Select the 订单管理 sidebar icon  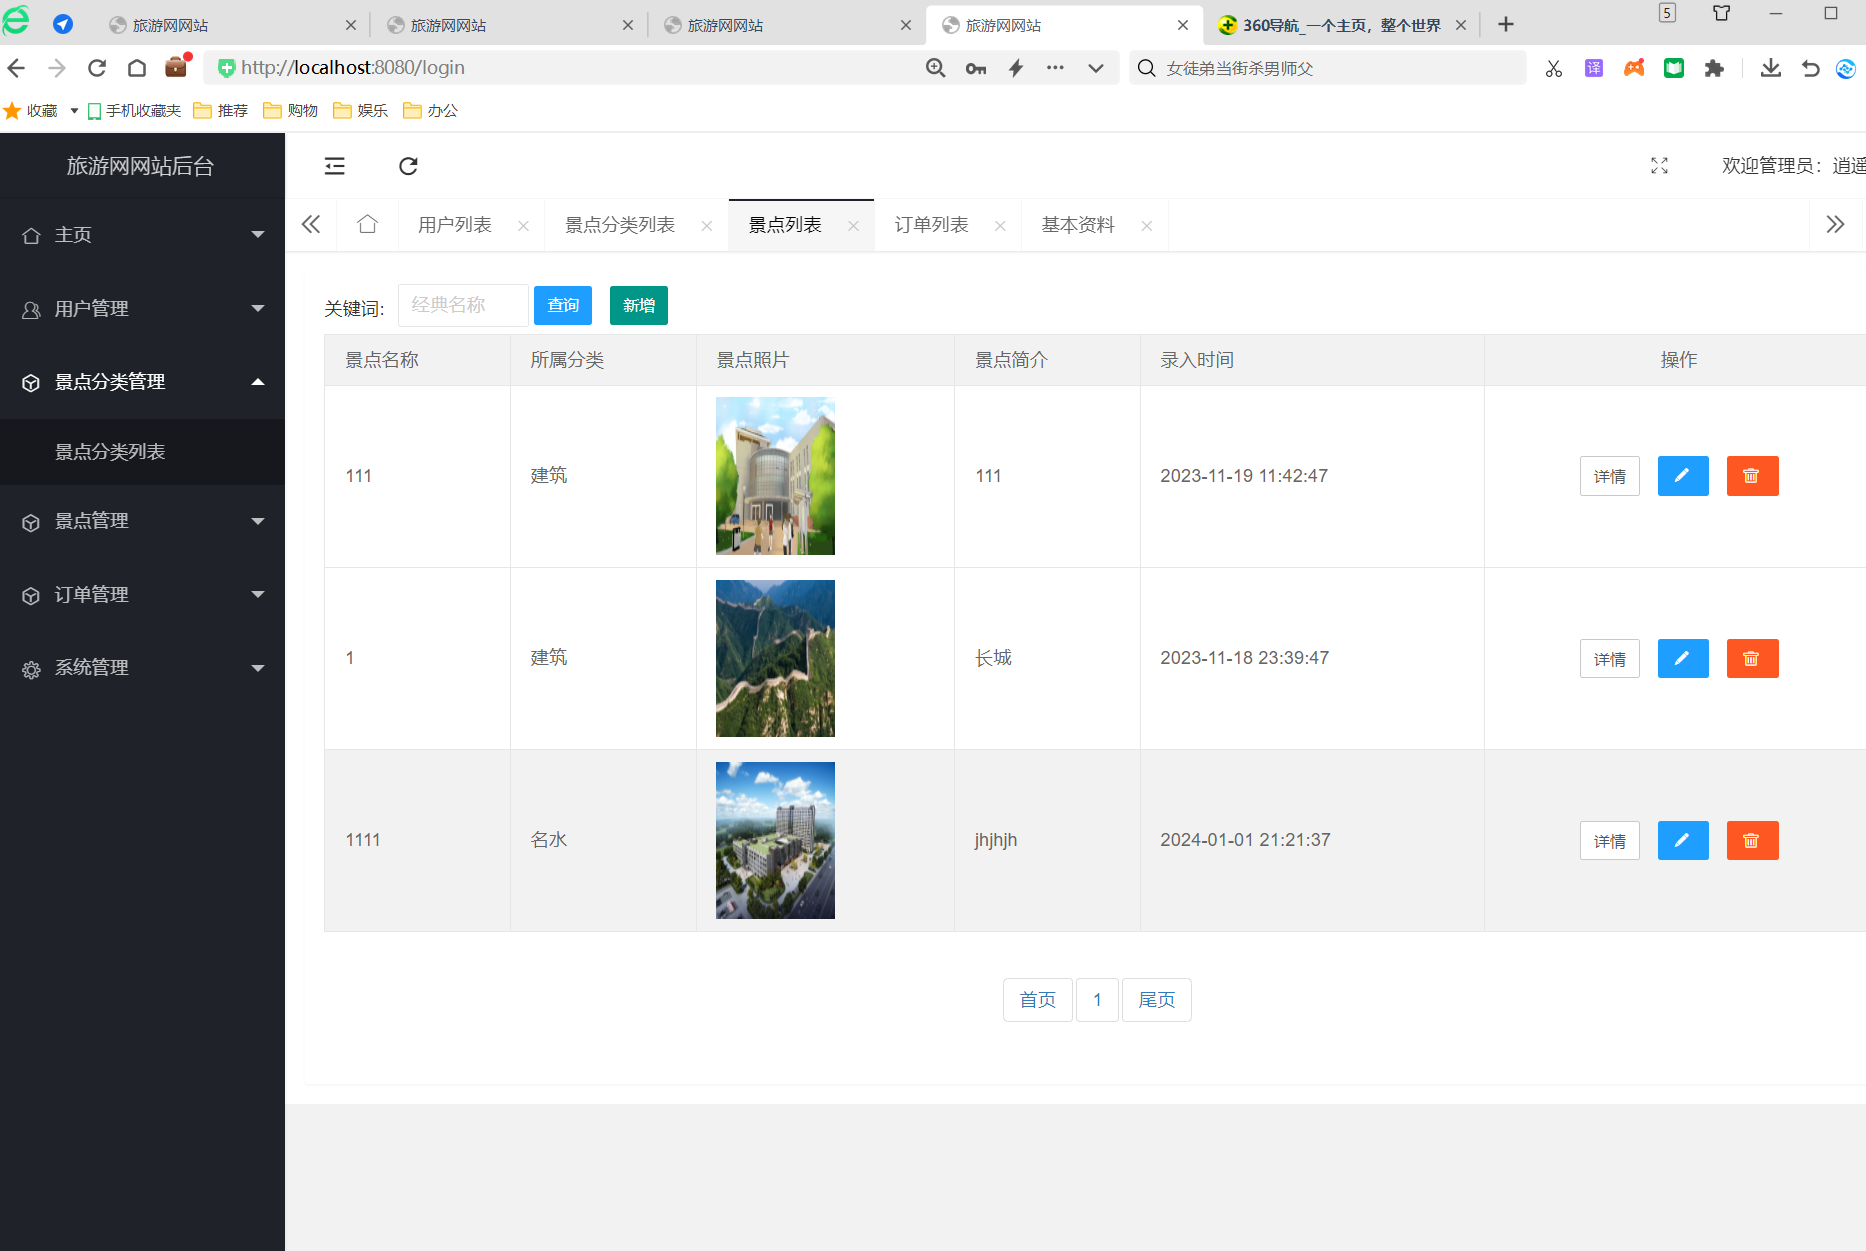pyautogui.click(x=30, y=595)
